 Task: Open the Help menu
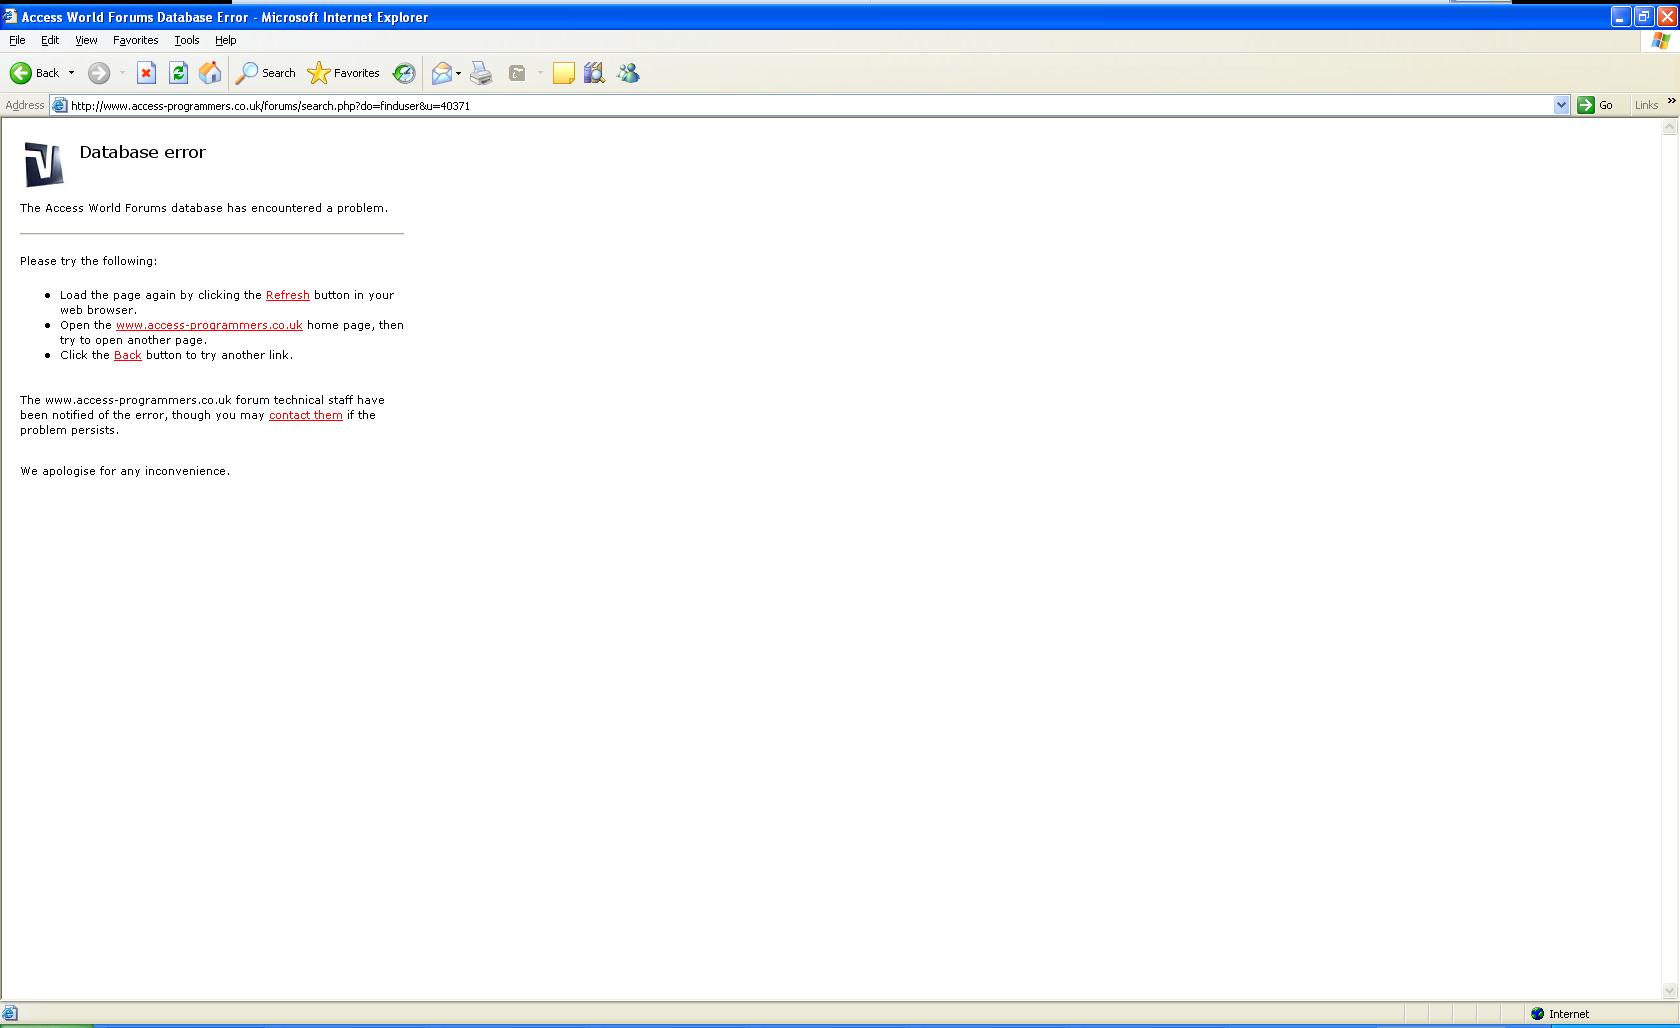(226, 40)
